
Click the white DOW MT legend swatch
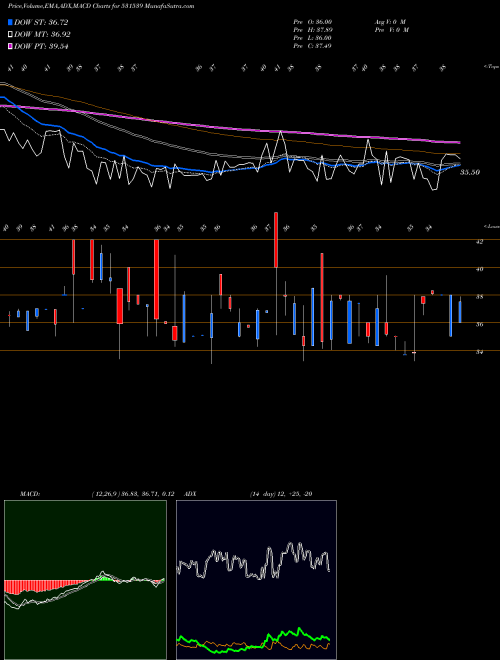click(10, 35)
